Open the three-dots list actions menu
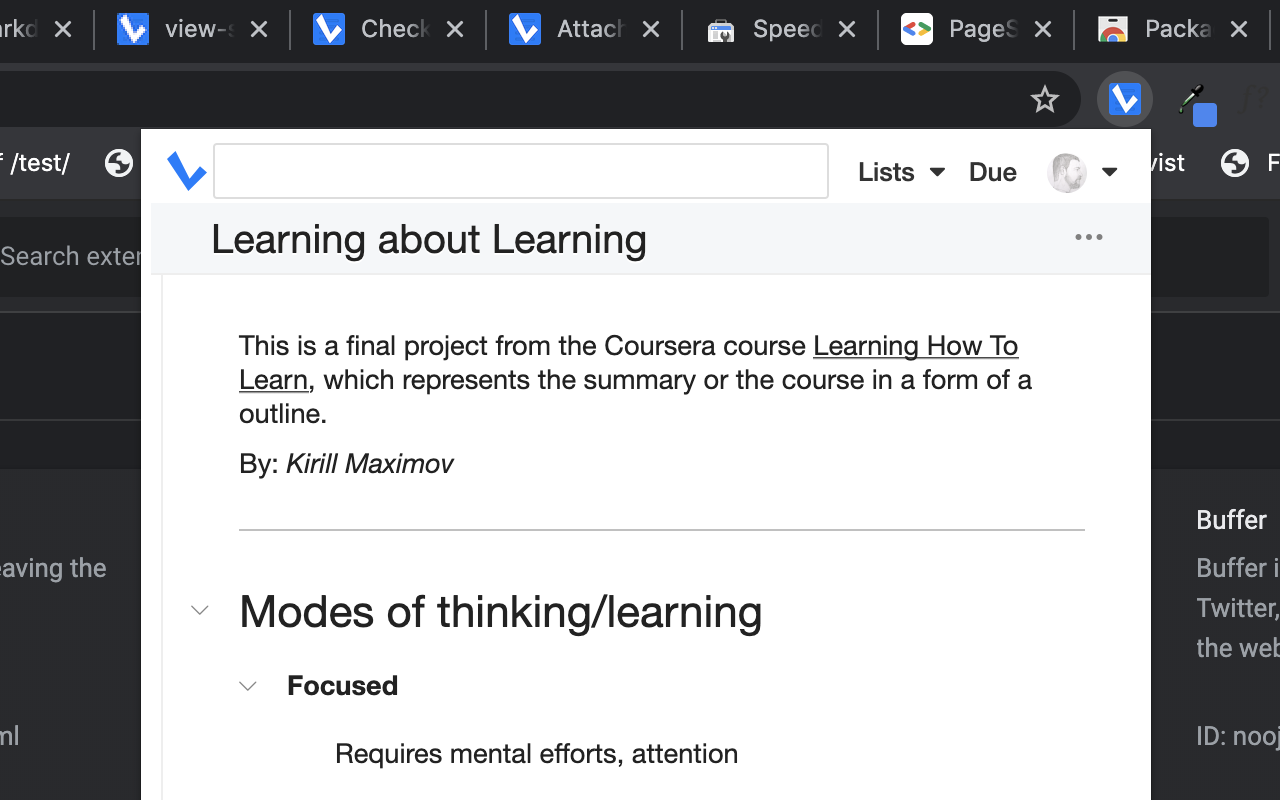The height and width of the screenshot is (800, 1280). (x=1088, y=238)
